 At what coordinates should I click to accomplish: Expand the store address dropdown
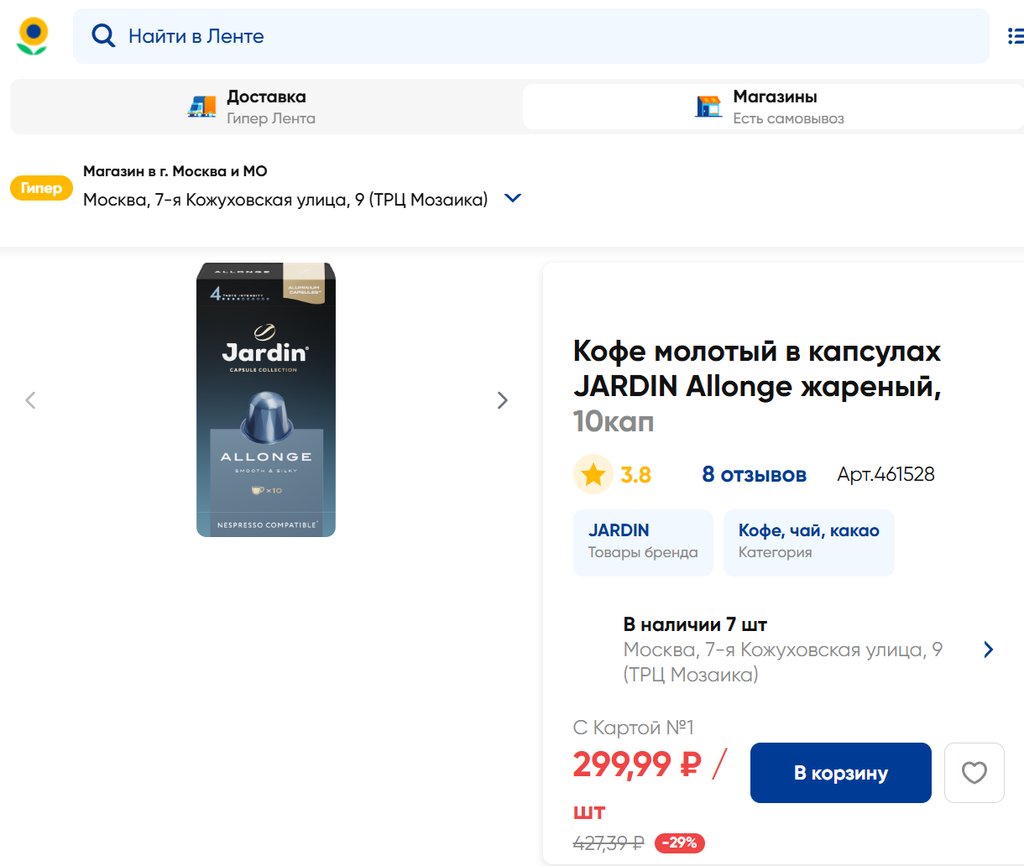(512, 198)
